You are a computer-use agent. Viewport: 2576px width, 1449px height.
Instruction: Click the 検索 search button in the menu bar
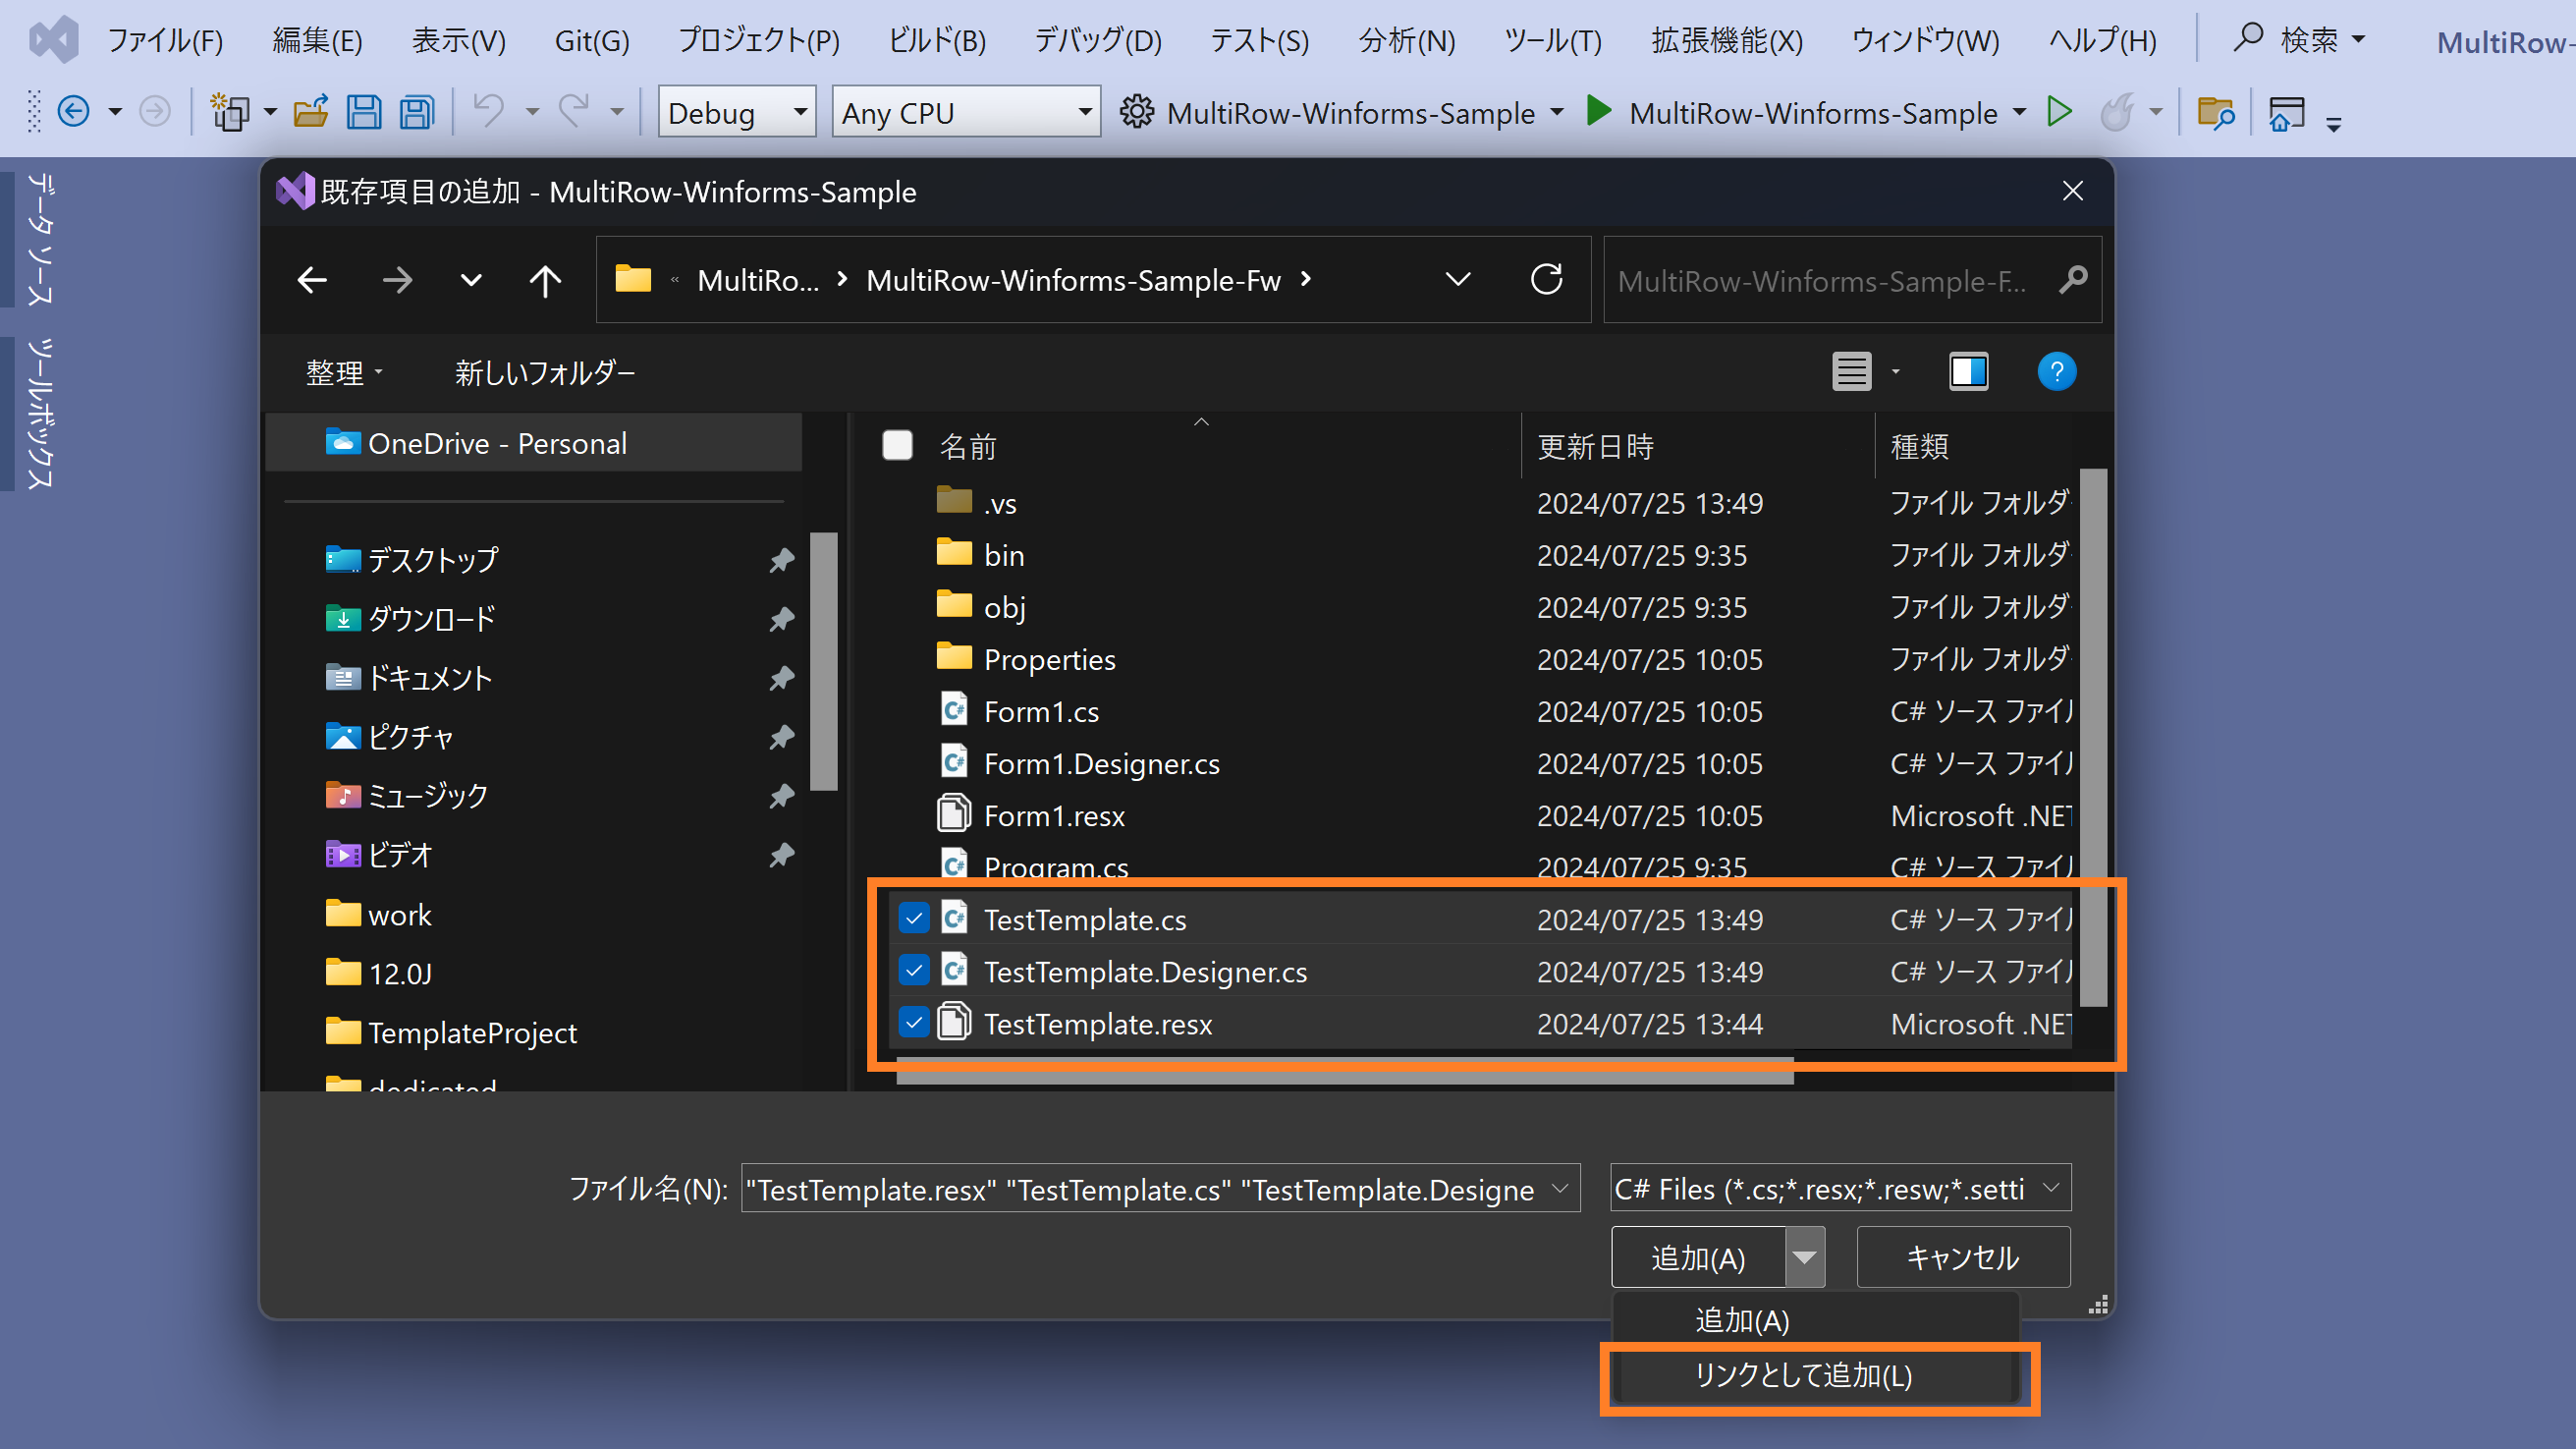[x=2298, y=40]
